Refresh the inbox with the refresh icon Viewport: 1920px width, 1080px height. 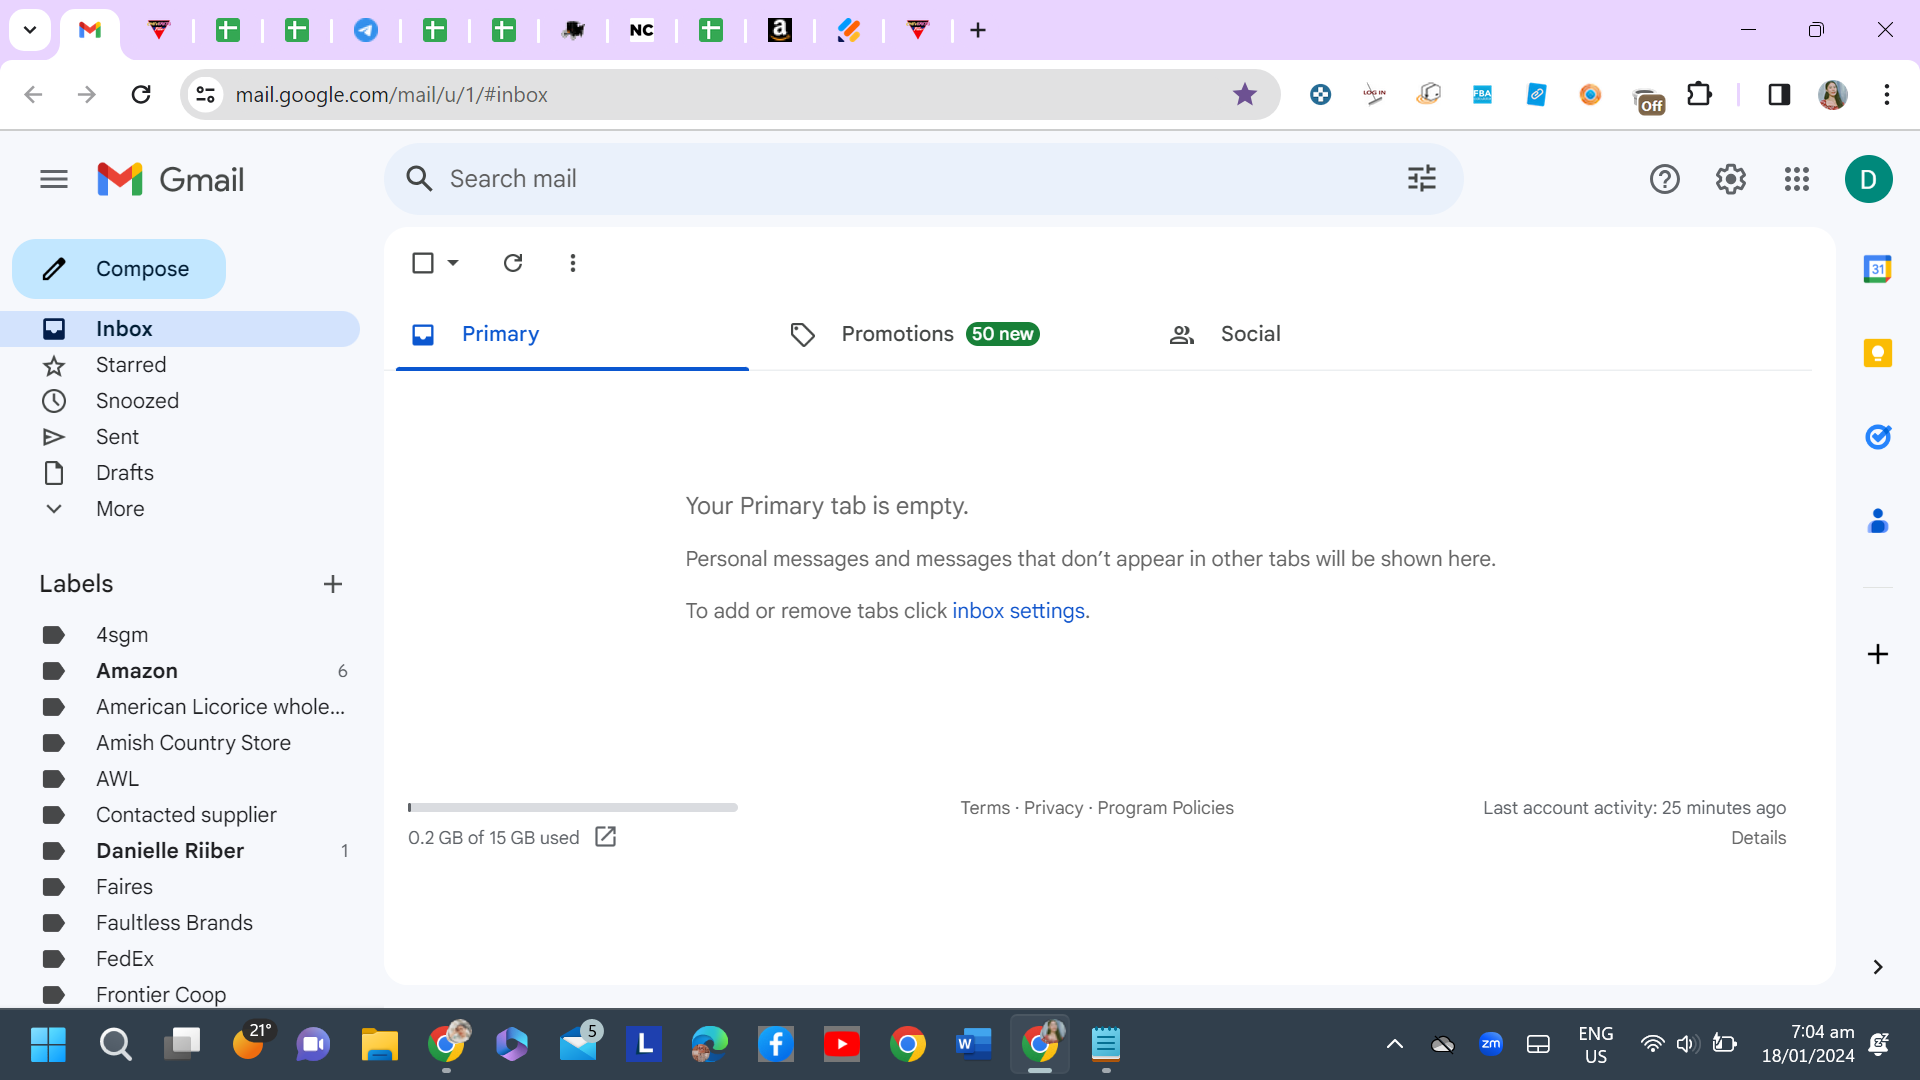(x=513, y=263)
